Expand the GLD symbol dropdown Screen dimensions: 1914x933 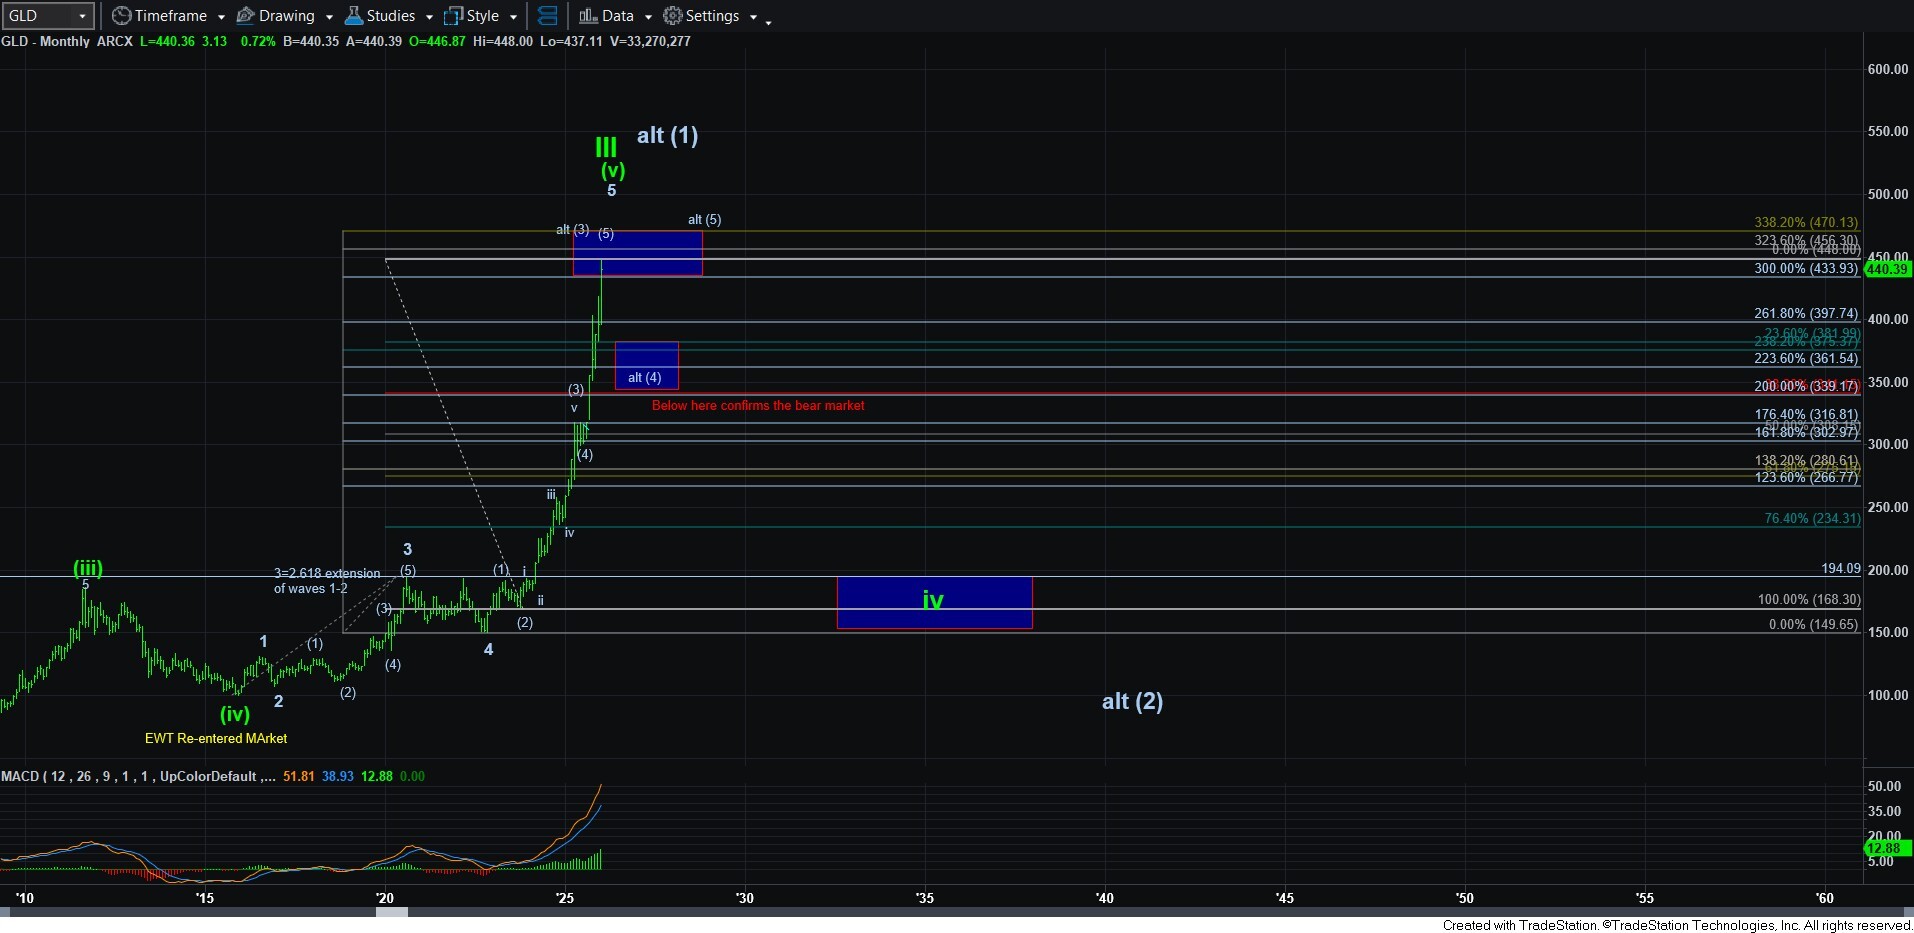82,16
